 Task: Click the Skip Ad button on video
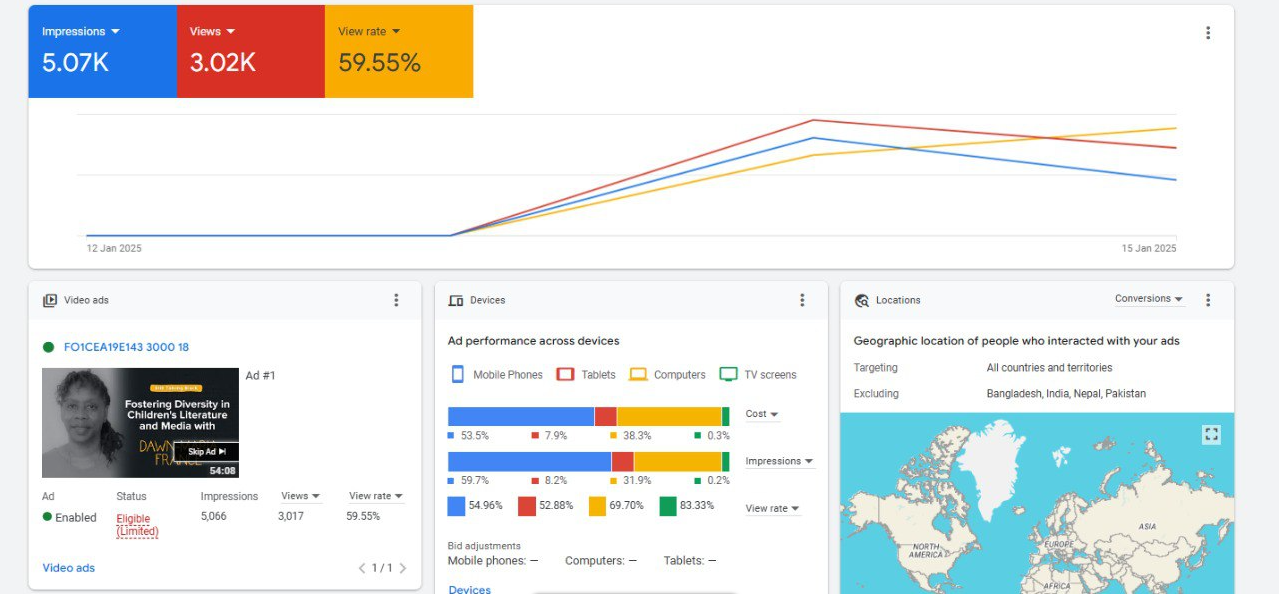point(207,452)
